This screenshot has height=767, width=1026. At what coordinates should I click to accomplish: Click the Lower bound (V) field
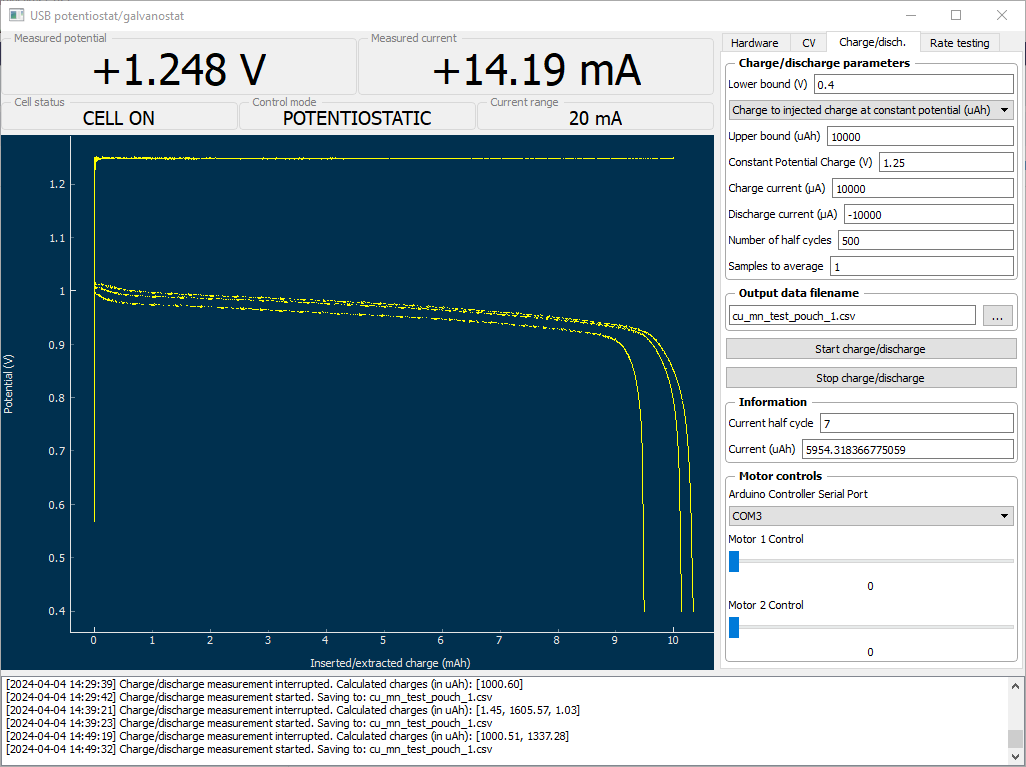914,84
